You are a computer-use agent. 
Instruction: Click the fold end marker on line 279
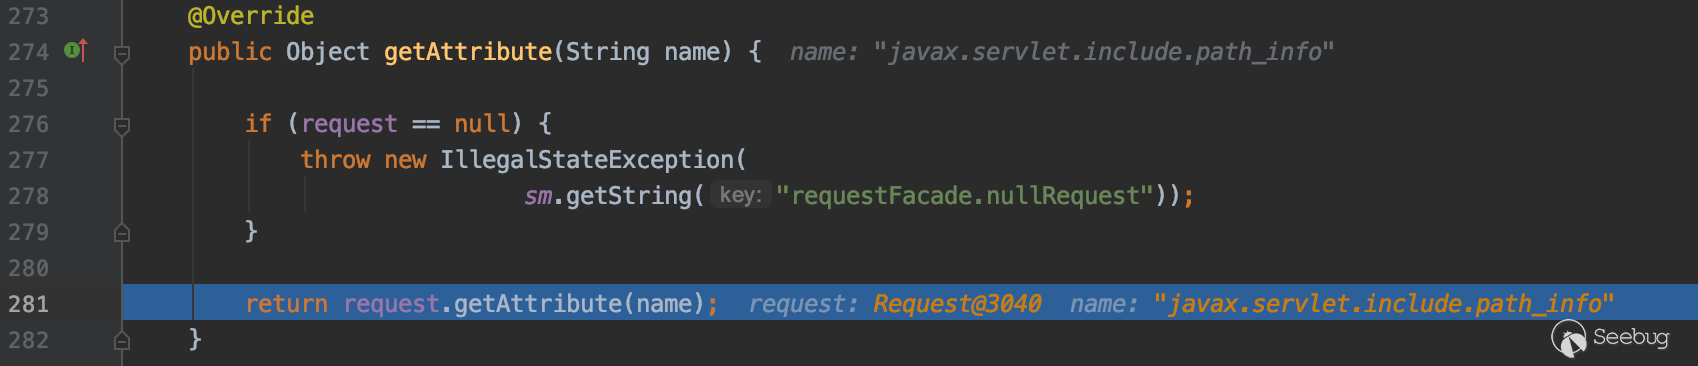[x=122, y=233]
